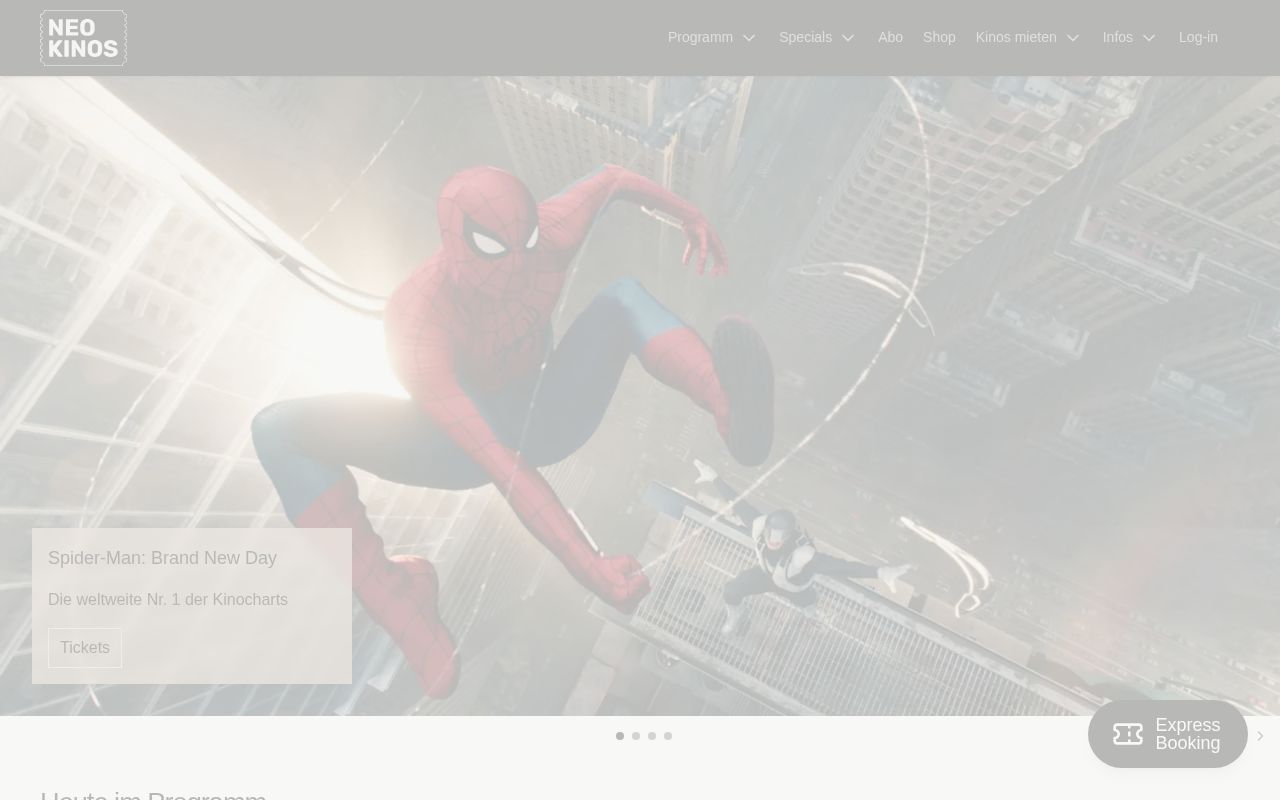Open Spider-Man: Brand New Day title

click(x=162, y=558)
